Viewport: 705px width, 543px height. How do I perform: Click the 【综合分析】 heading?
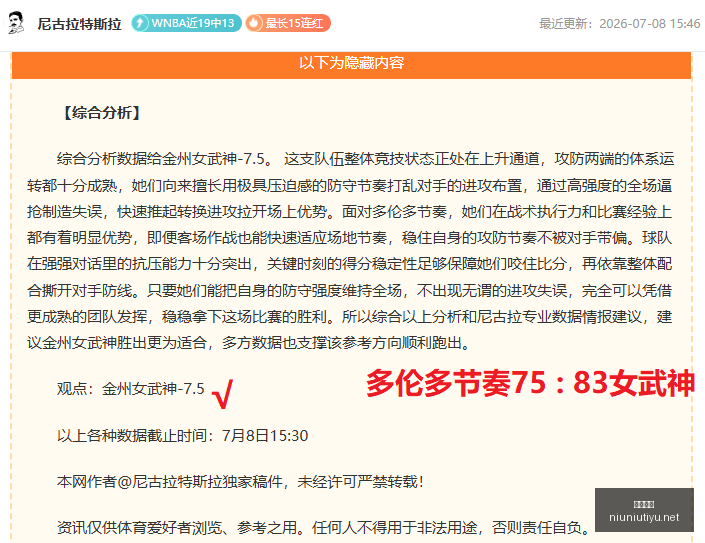pyautogui.click(x=102, y=112)
